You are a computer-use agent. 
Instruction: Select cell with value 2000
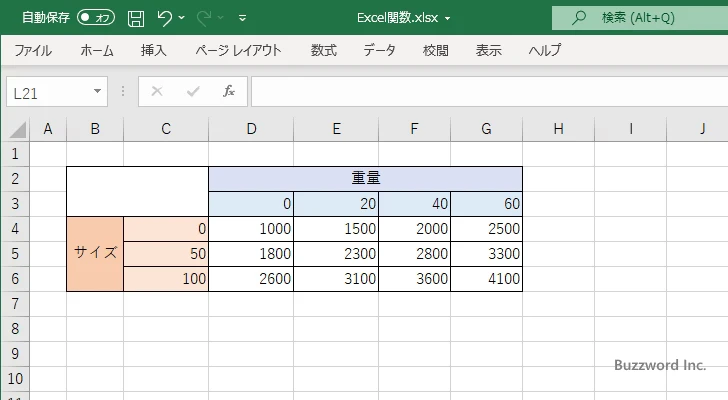414,229
